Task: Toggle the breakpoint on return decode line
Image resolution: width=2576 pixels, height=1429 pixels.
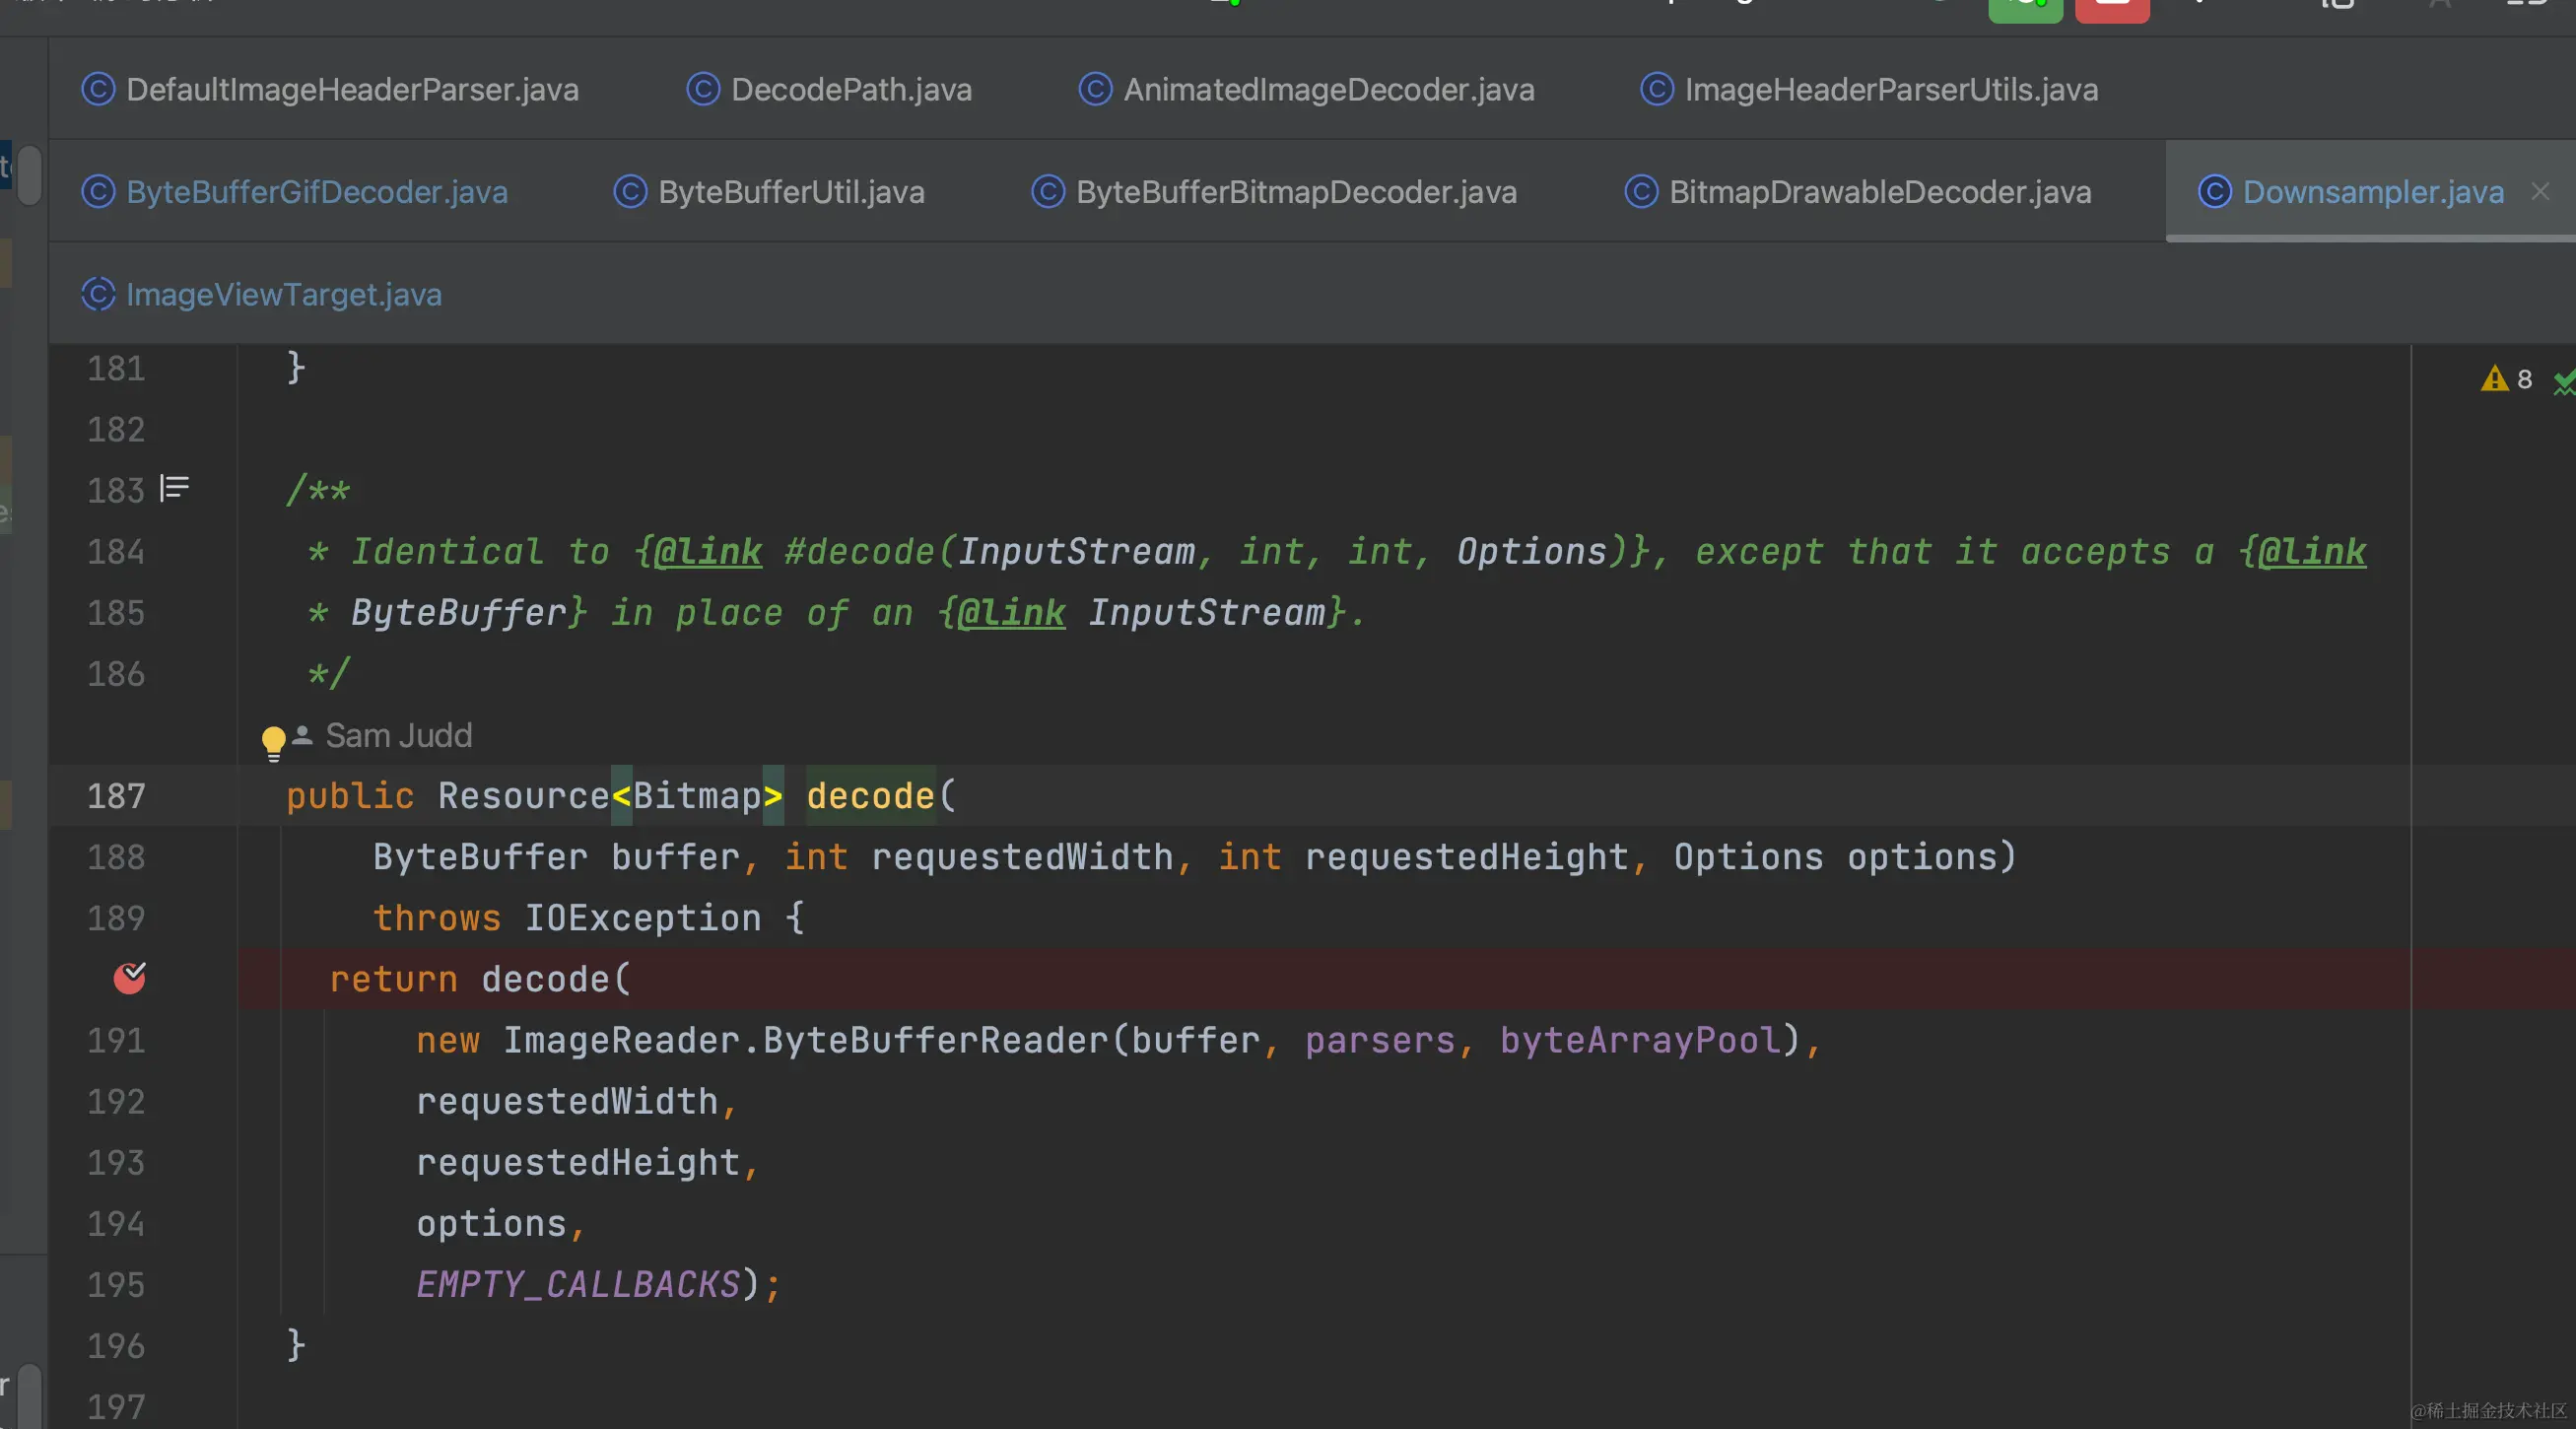Action: pos(130,978)
